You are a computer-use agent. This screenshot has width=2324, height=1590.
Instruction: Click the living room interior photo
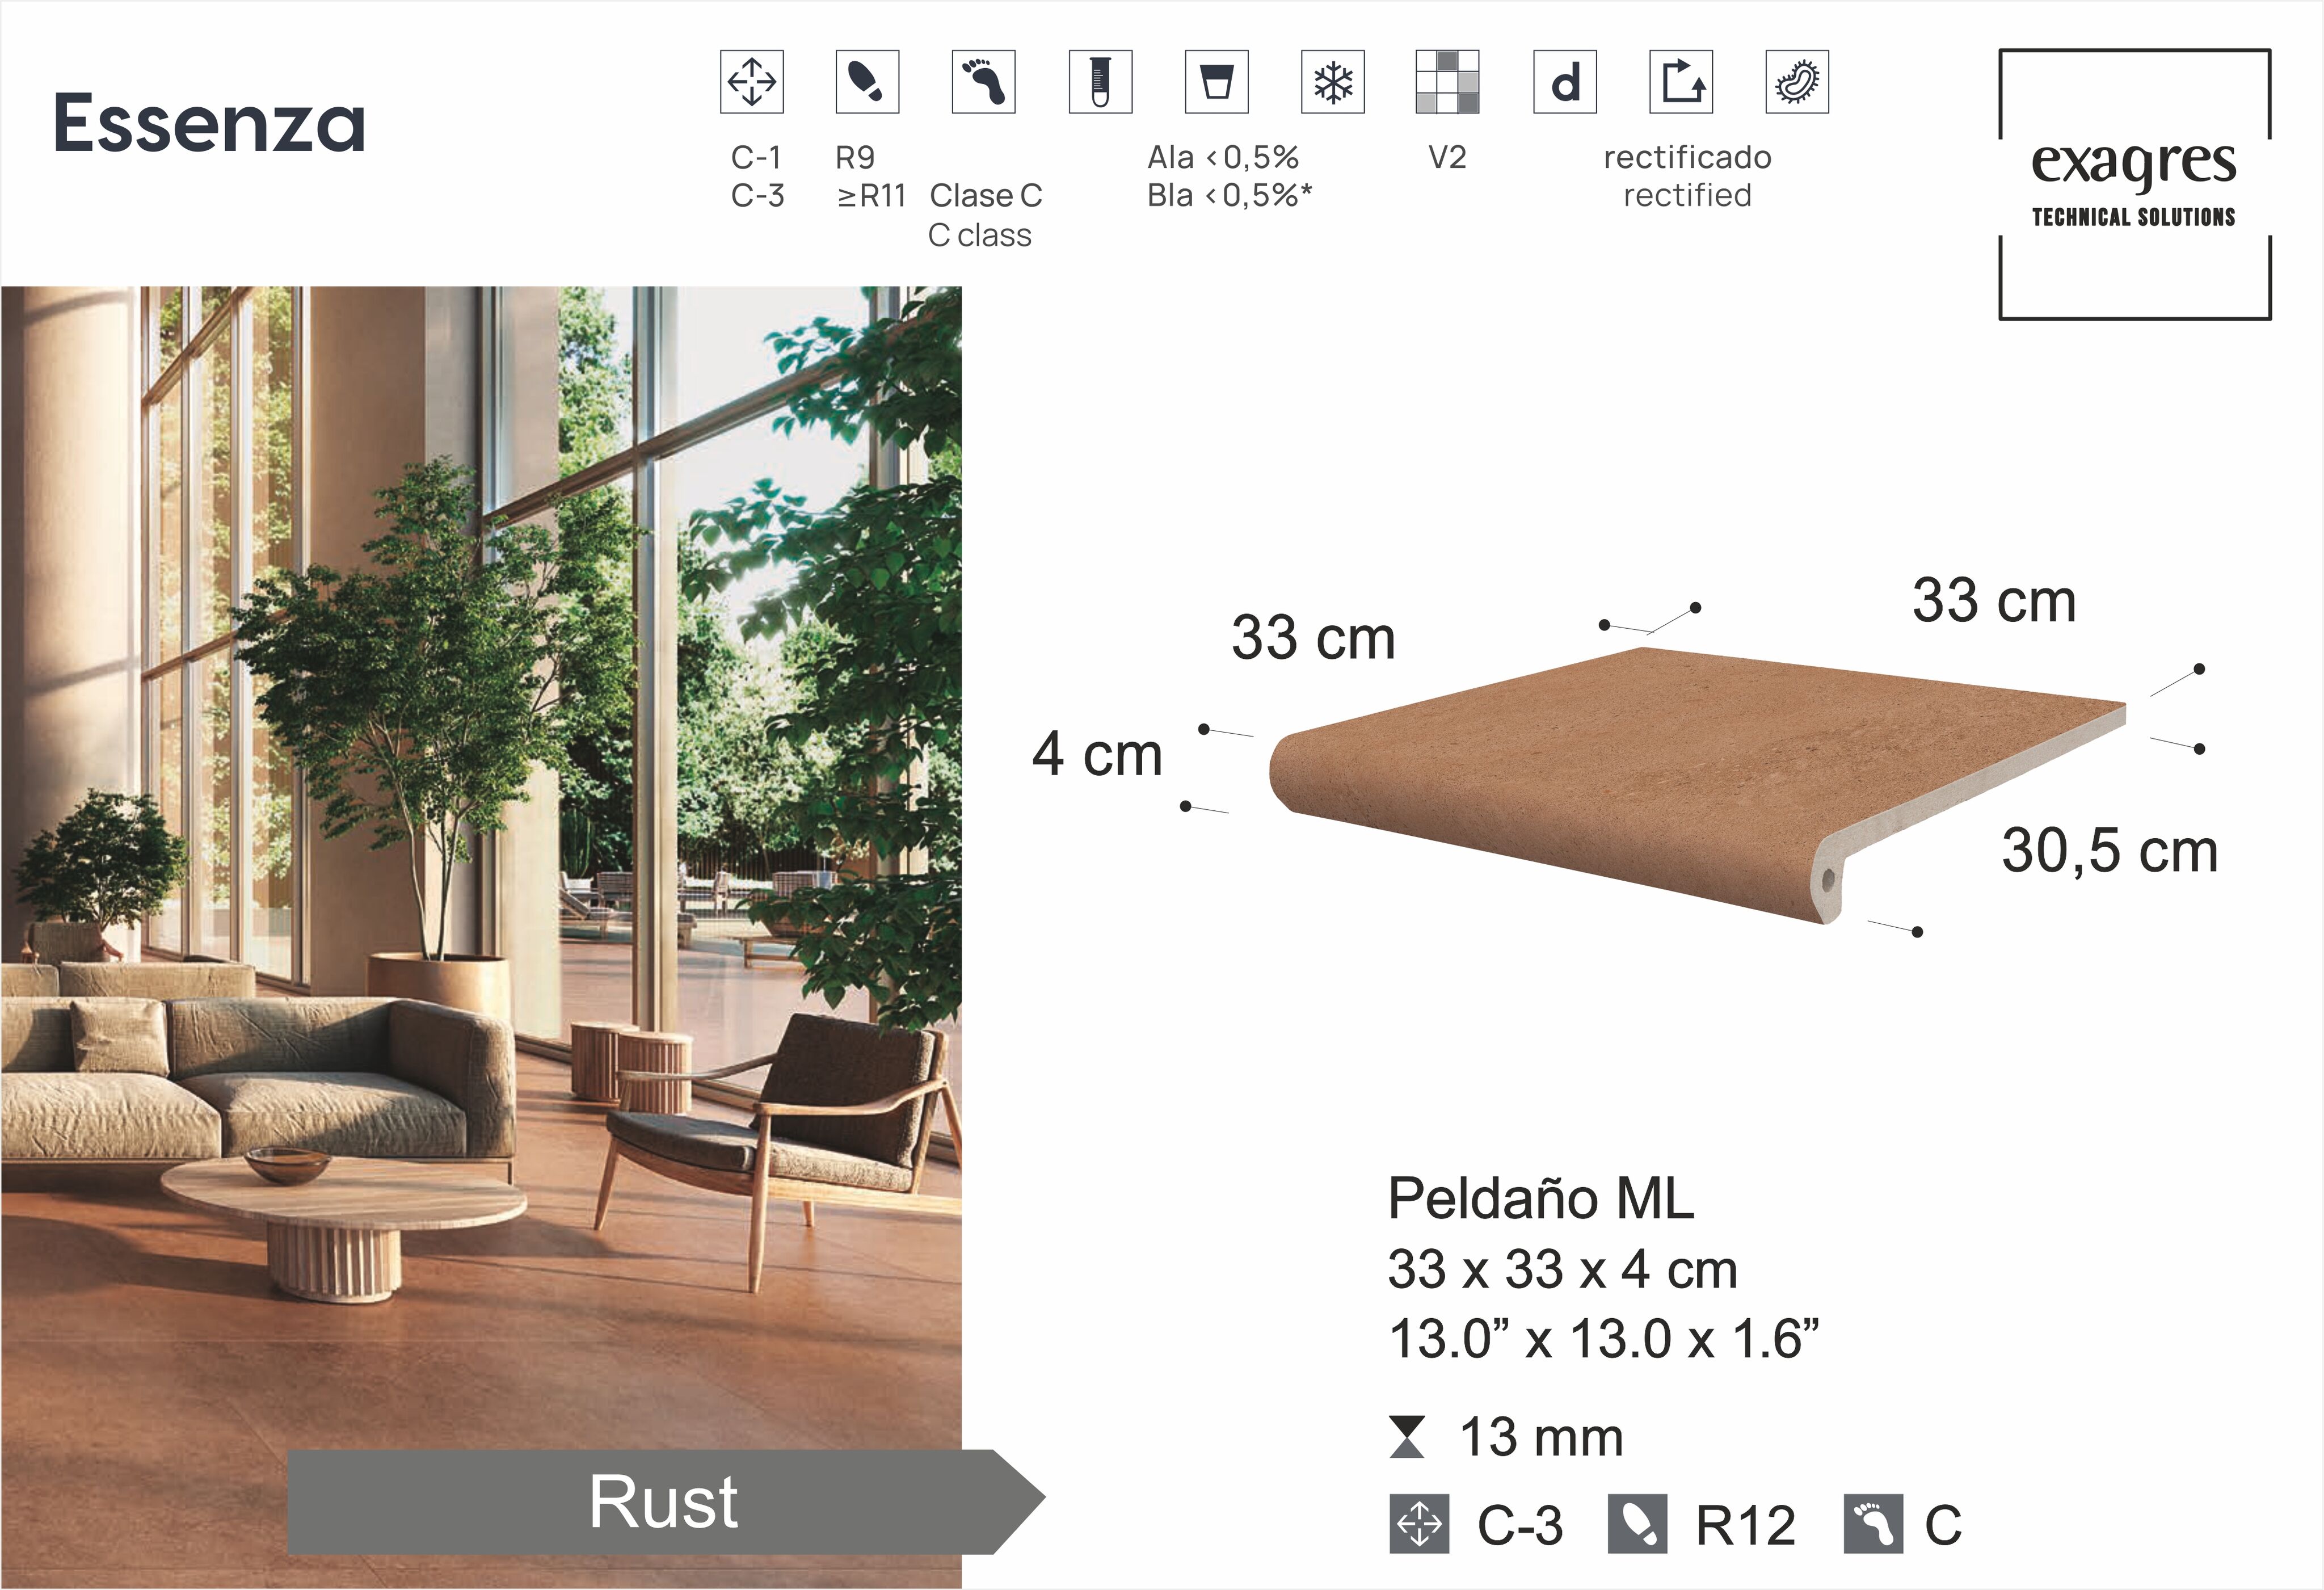pyautogui.click(x=480, y=860)
